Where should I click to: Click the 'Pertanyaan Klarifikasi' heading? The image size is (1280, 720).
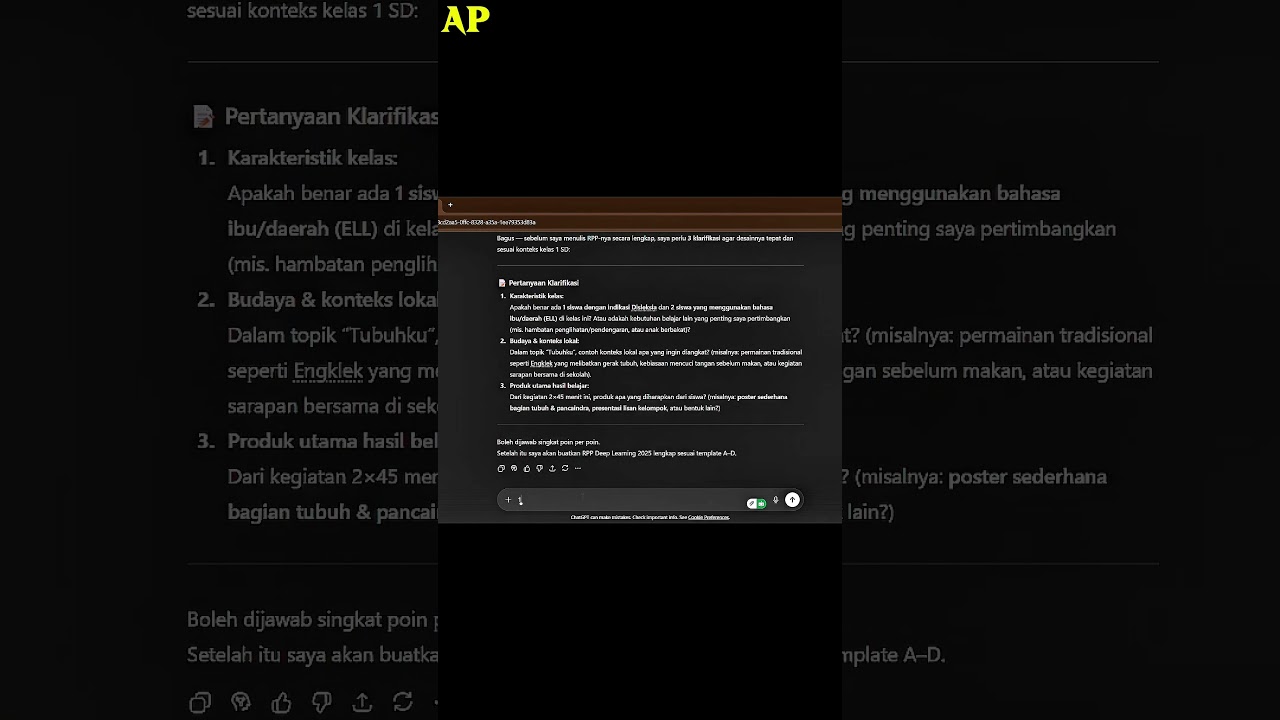[543, 283]
